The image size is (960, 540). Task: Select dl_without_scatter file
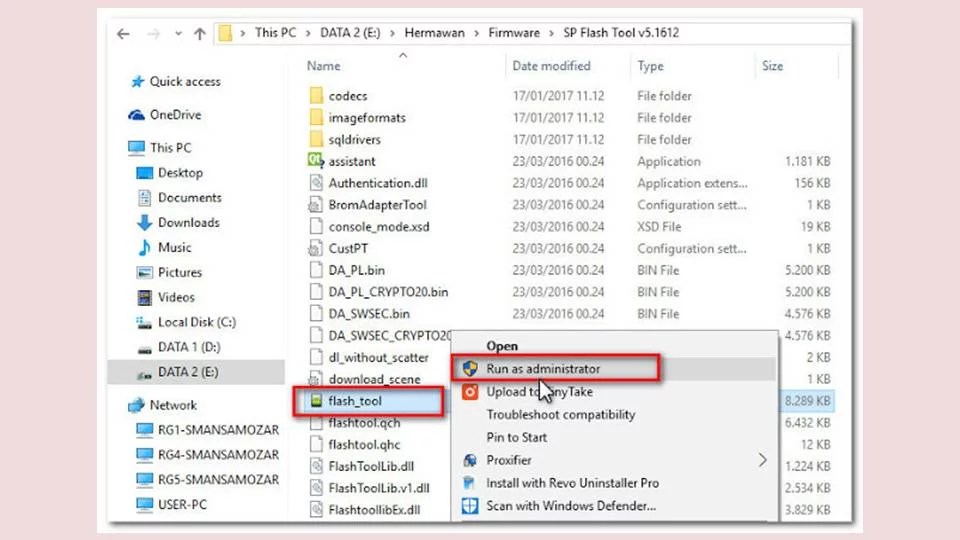click(378, 358)
